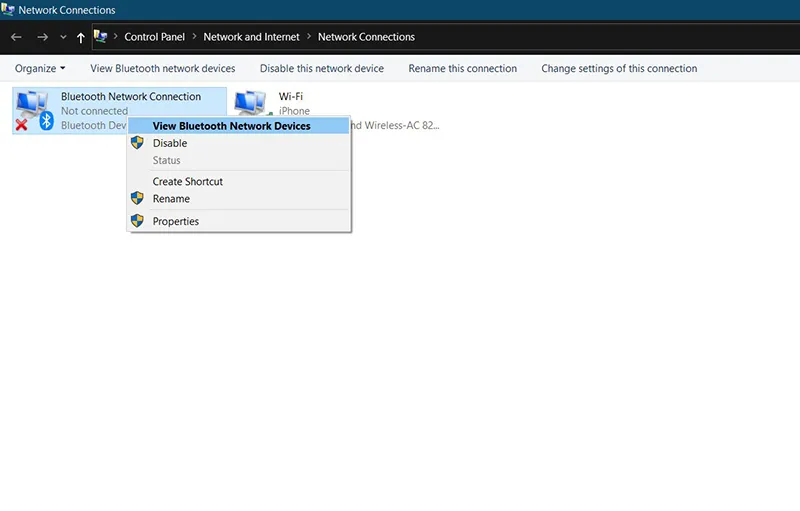The image size is (800, 511).
Task: Click View Bluetooth network devices toolbar button
Action: [x=162, y=69]
